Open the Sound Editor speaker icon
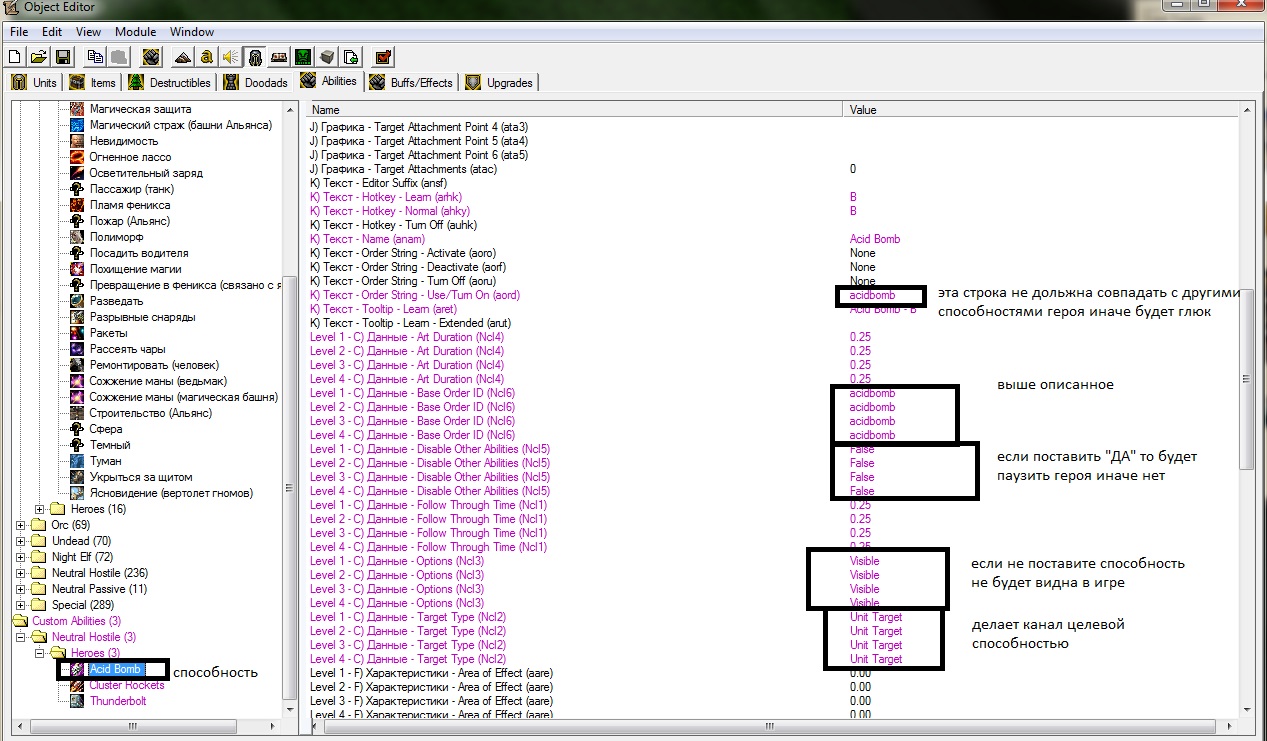The width and height of the screenshot is (1267, 741). [230, 57]
